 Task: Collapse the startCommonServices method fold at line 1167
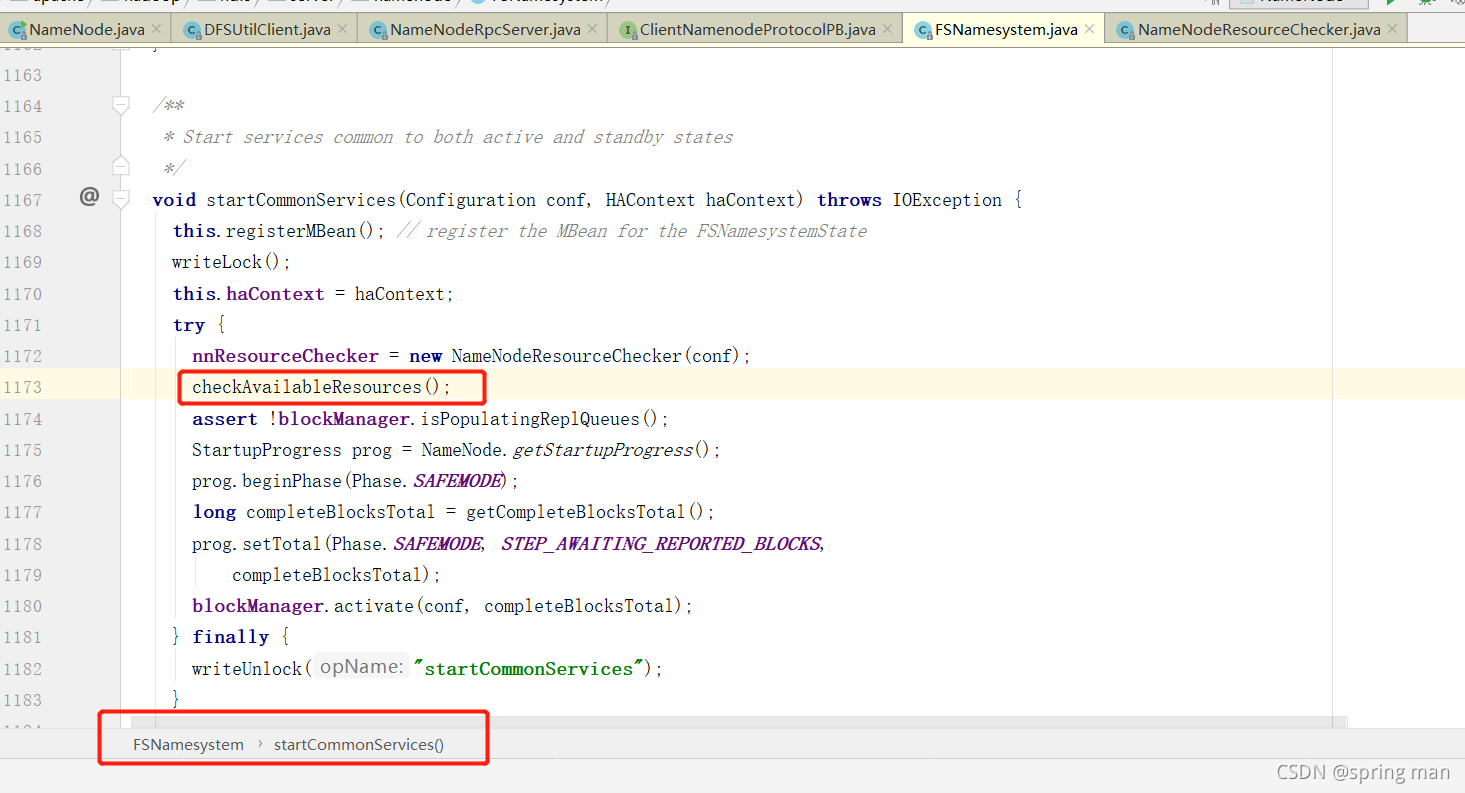point(121,199)
